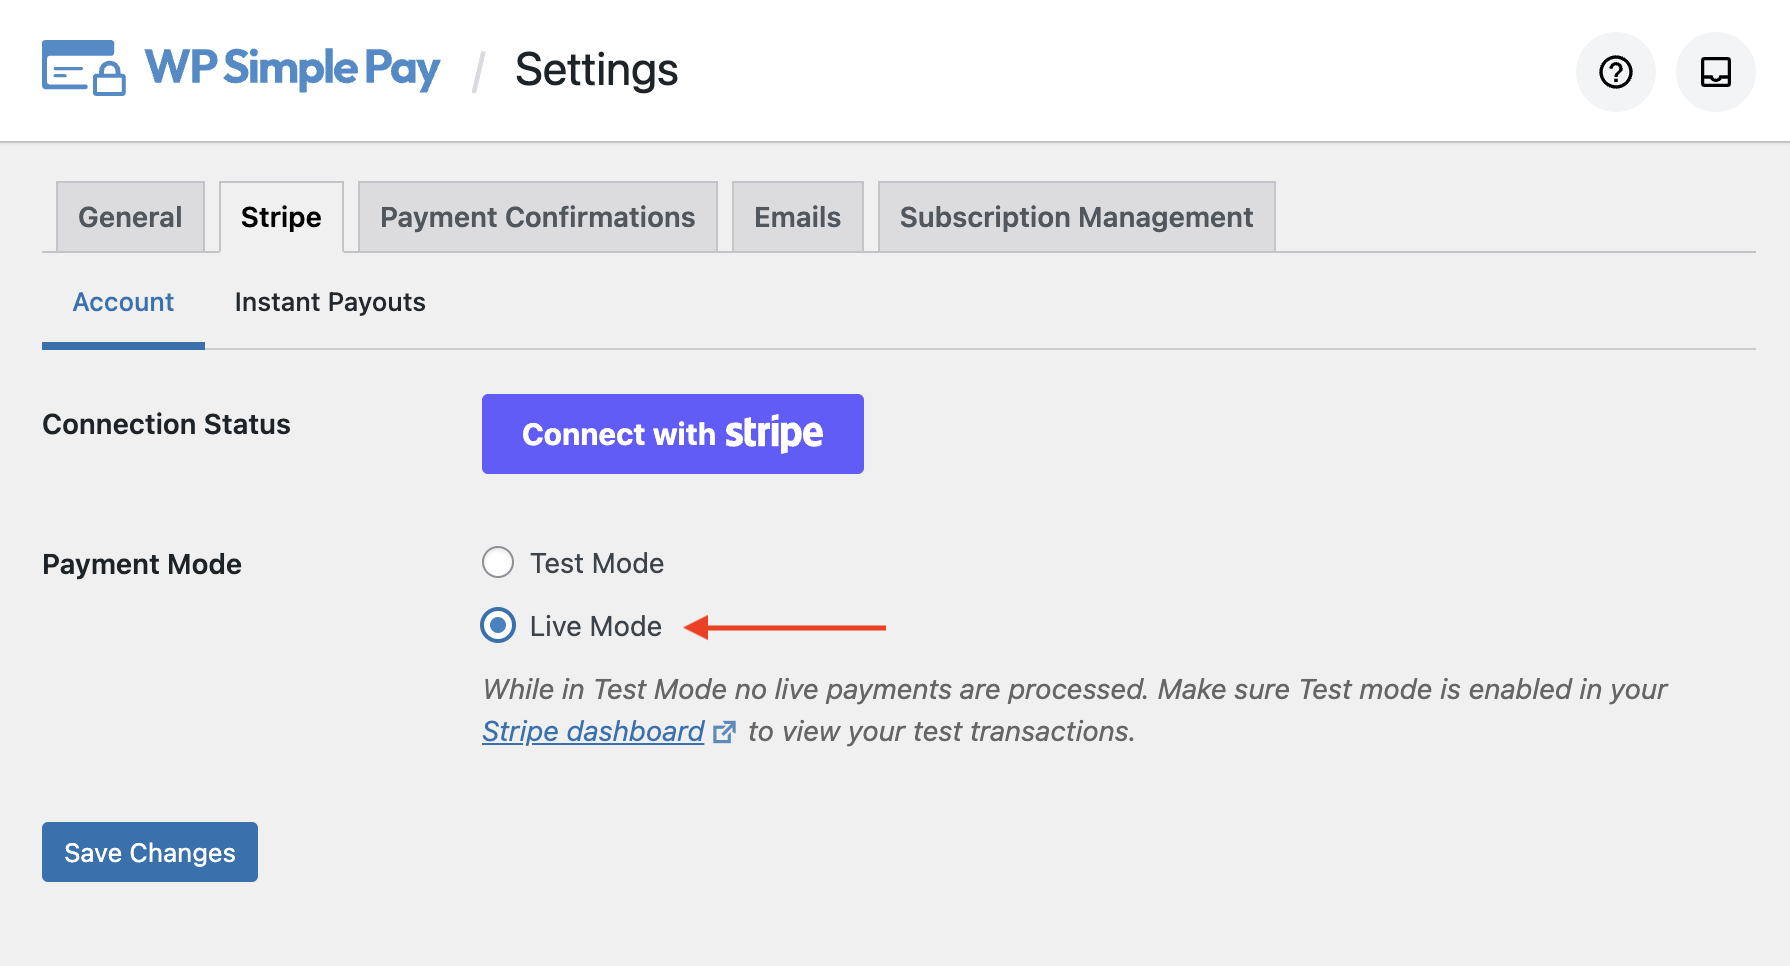Click the external link icon beside Stripe dashboard

724,732
